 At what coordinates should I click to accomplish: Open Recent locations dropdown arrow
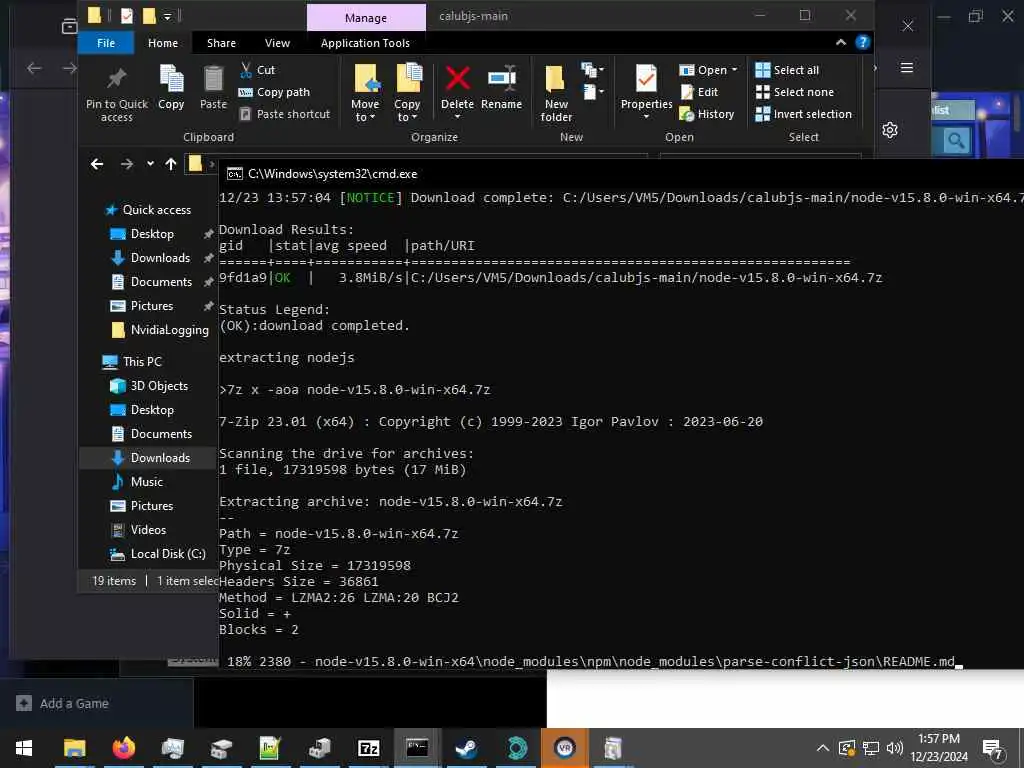coord(150,164)
